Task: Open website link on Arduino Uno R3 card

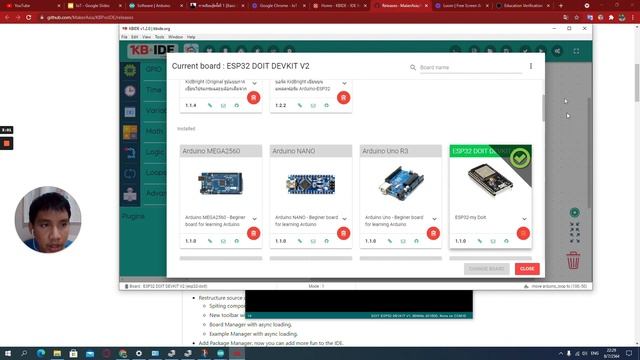Action: point(390,241)
